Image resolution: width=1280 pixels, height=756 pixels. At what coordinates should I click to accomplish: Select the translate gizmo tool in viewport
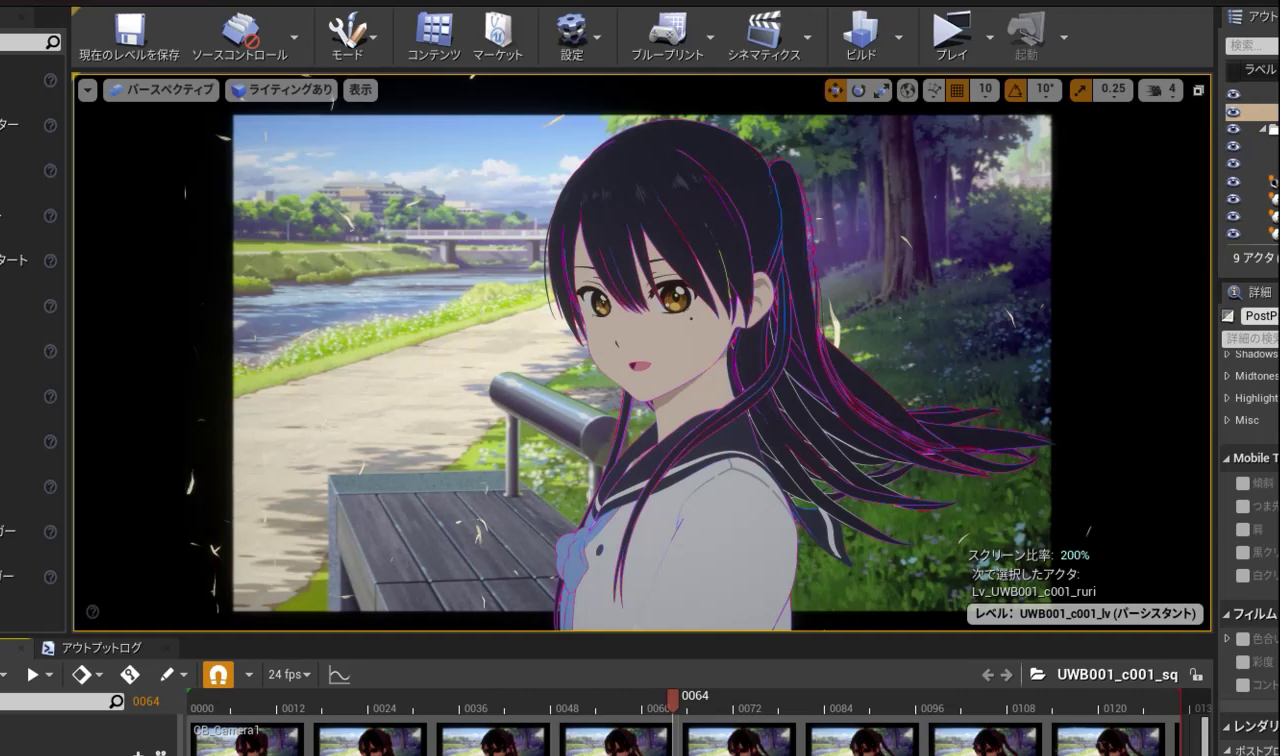click(835, 90)
